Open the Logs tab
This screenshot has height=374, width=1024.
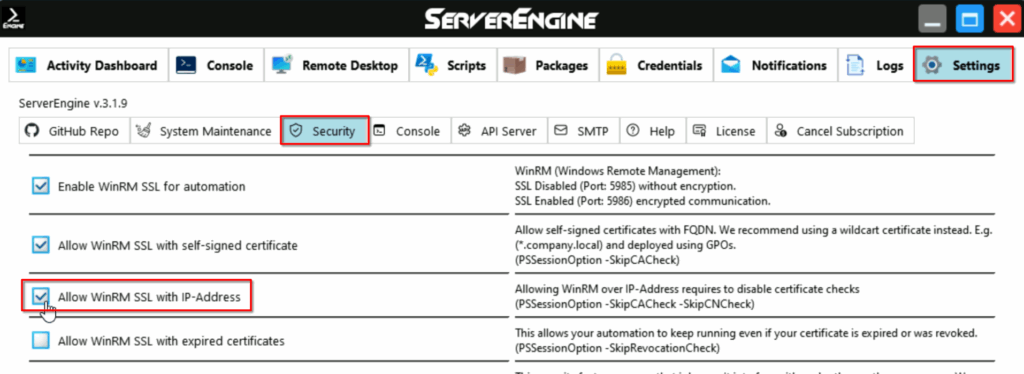coord(876,65)
